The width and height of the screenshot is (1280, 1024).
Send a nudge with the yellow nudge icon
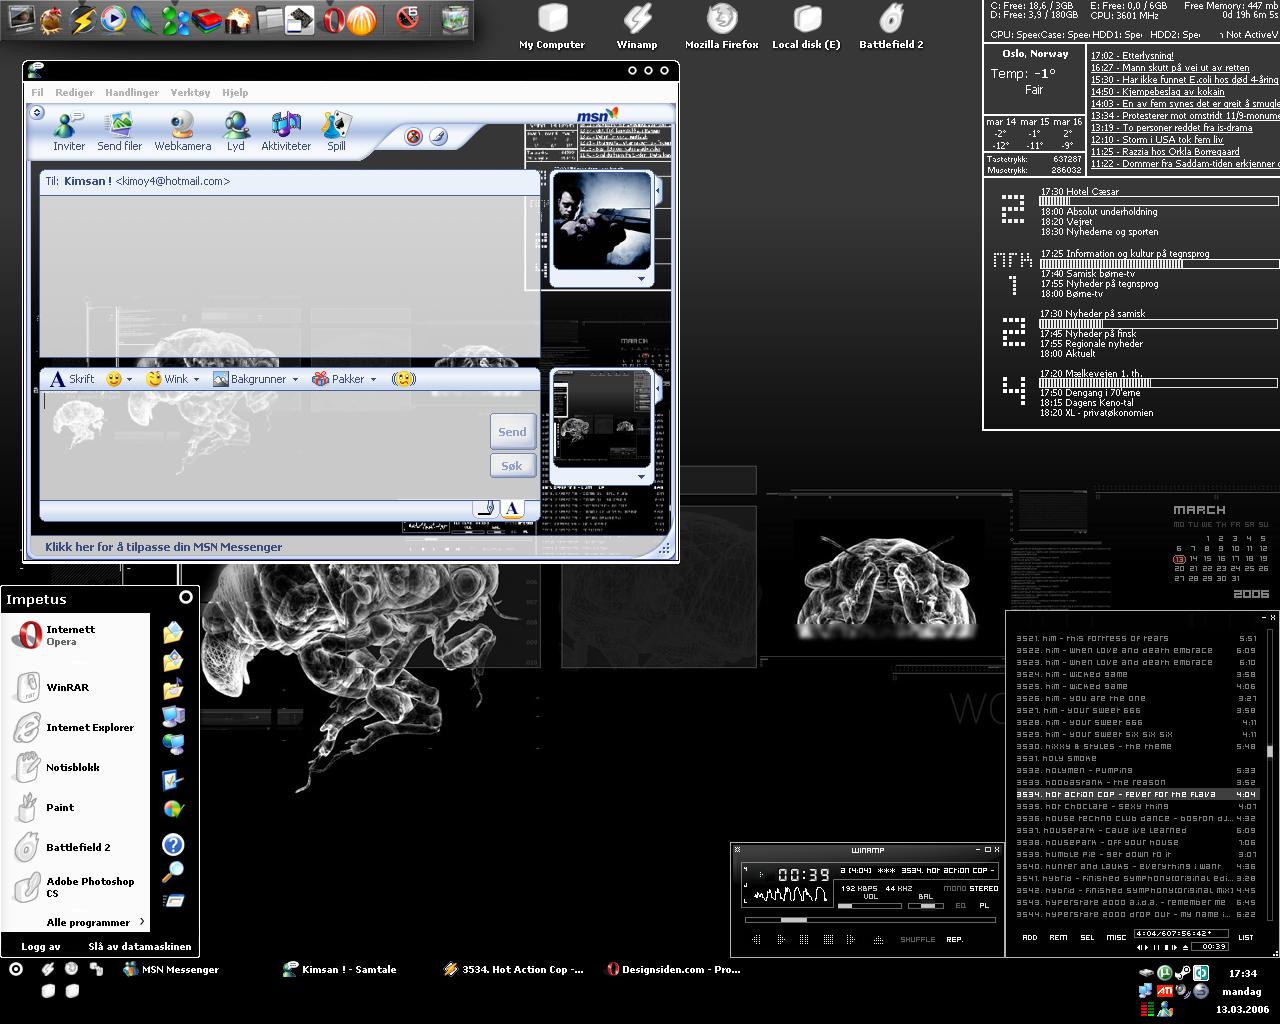pos(403,379)
